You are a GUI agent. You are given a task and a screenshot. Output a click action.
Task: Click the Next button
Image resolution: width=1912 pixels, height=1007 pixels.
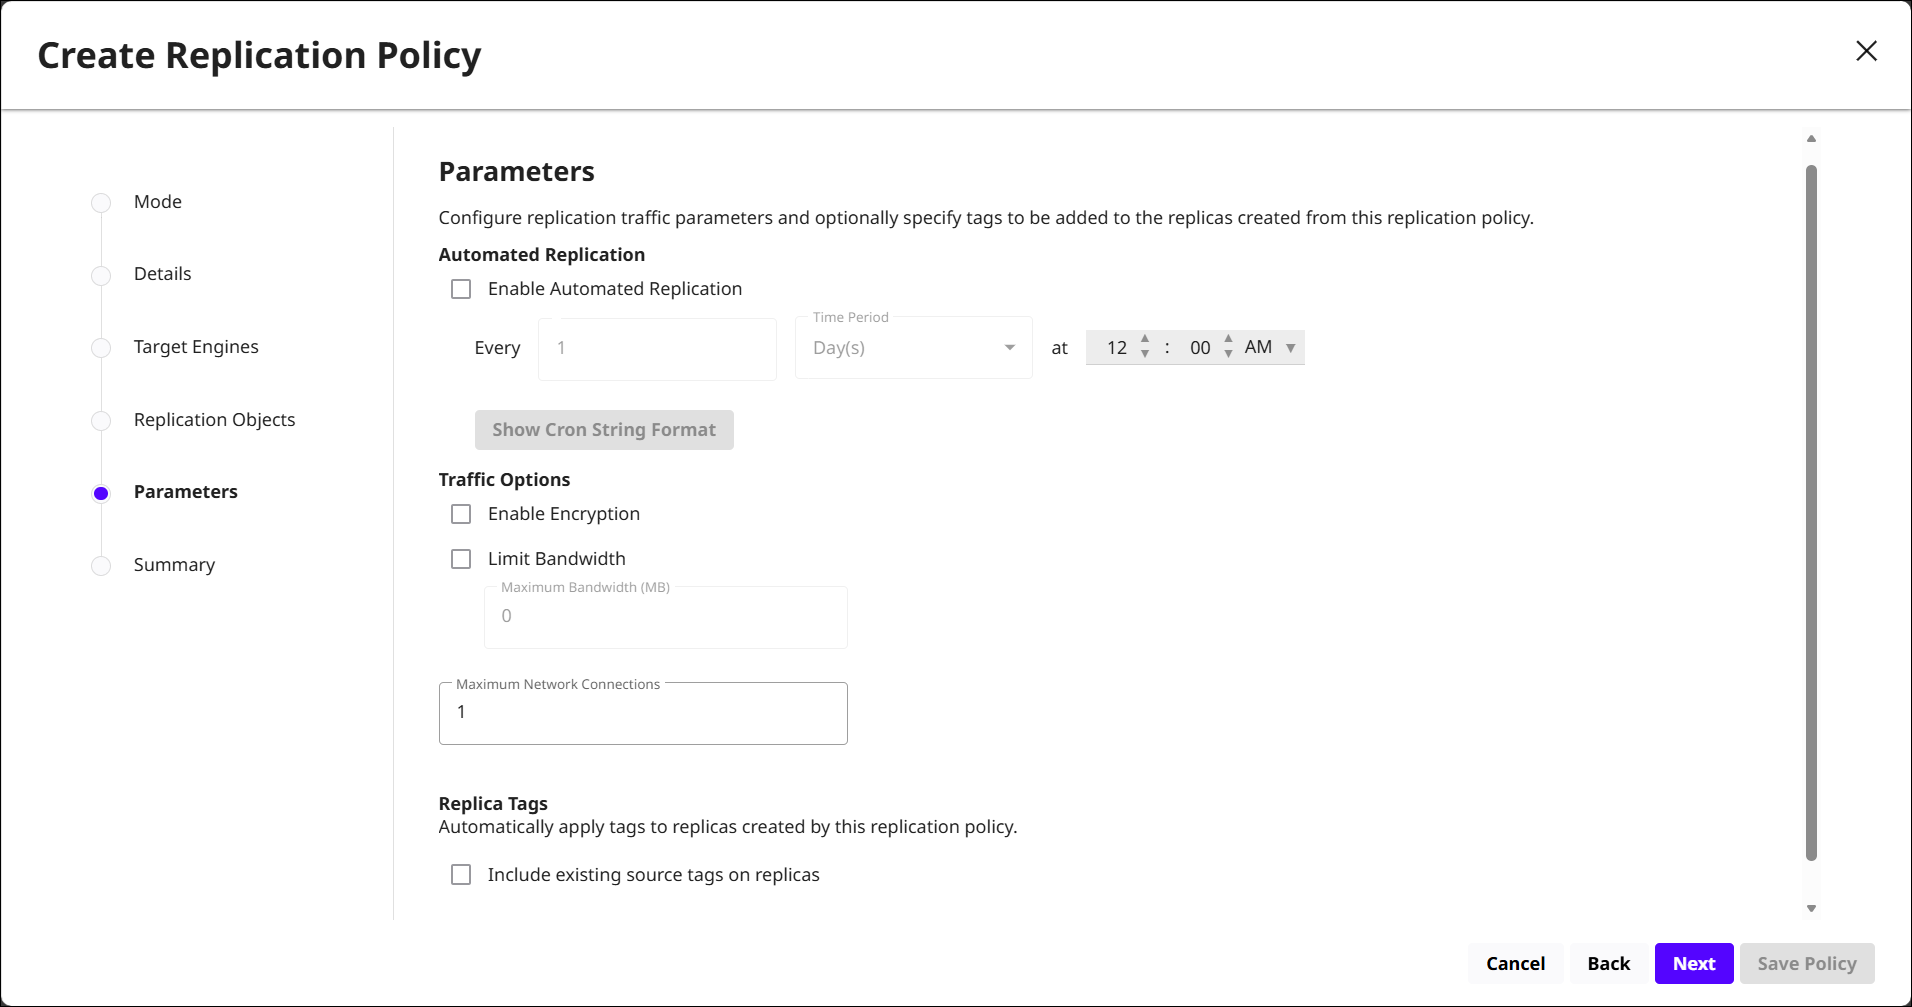click(x=1693, y=964)
